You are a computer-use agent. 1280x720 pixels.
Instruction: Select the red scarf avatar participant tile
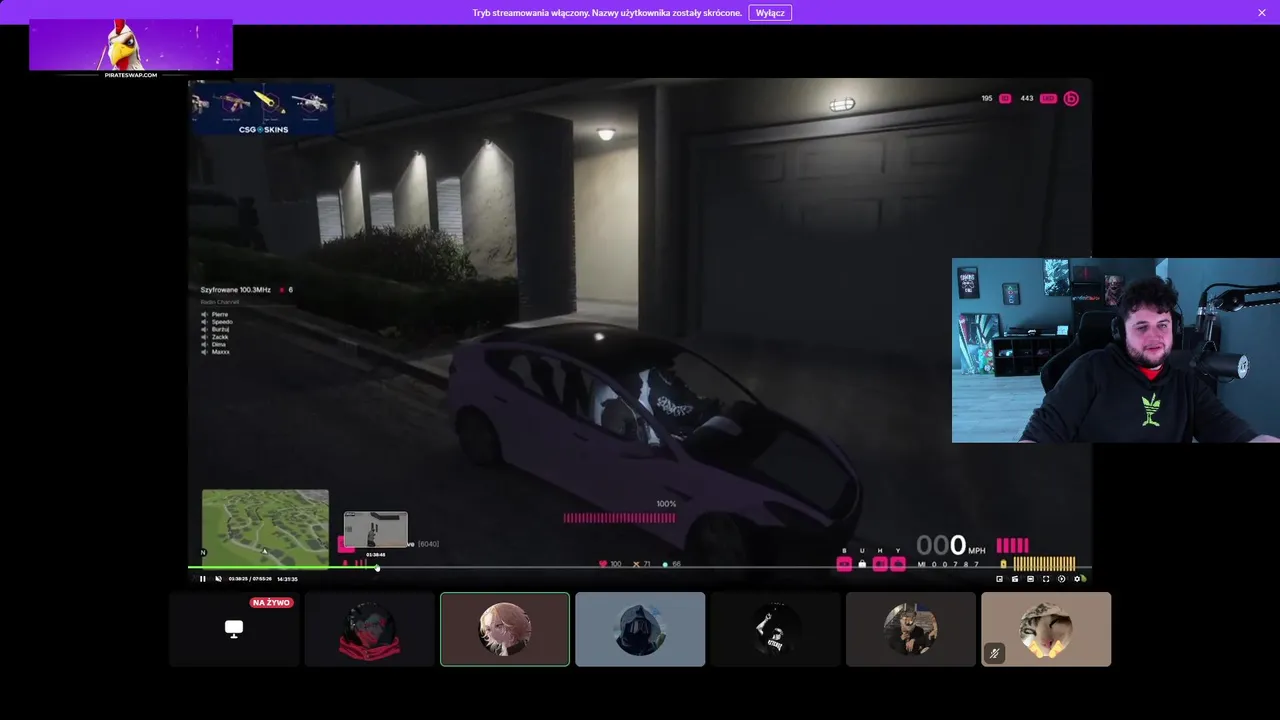click(369, 629)
